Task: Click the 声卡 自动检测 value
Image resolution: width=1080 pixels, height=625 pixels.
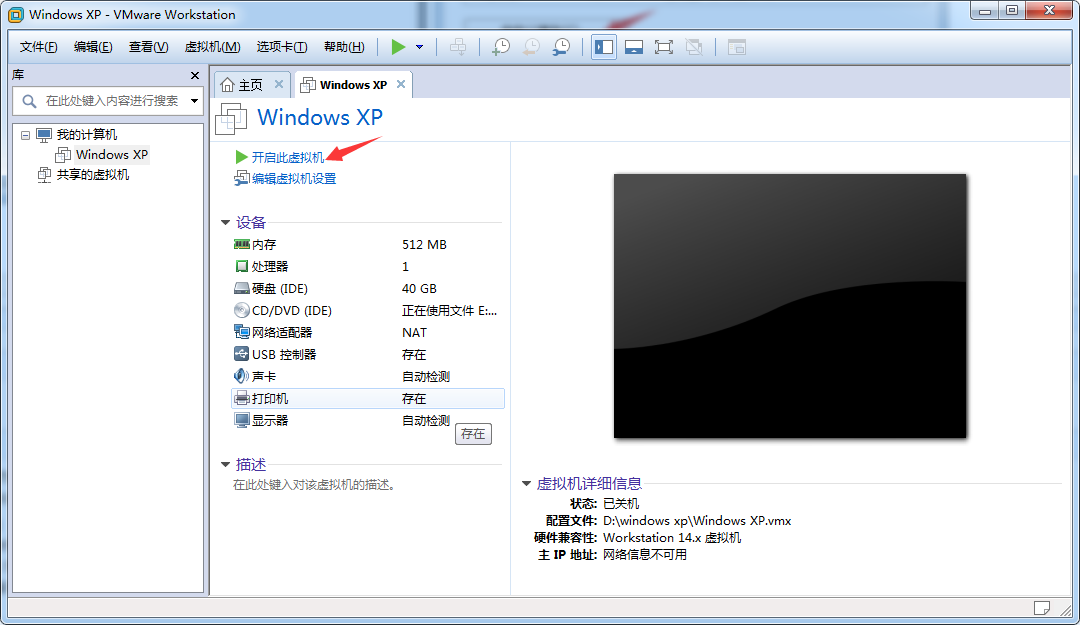Action: pos(426,377)
